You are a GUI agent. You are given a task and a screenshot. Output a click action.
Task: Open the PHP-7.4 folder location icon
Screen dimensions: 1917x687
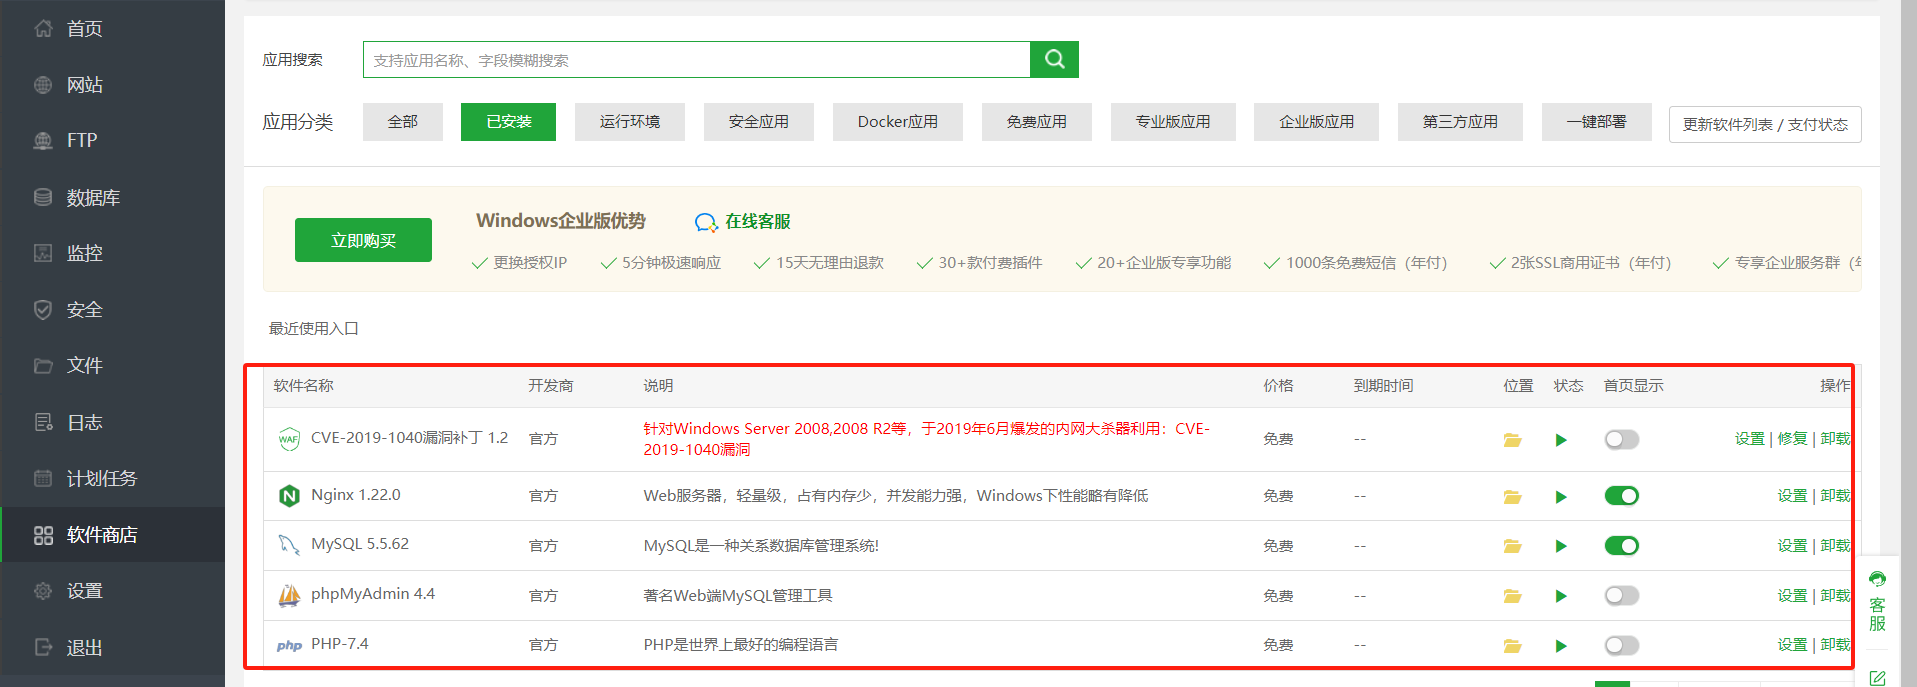(1512, 646)
